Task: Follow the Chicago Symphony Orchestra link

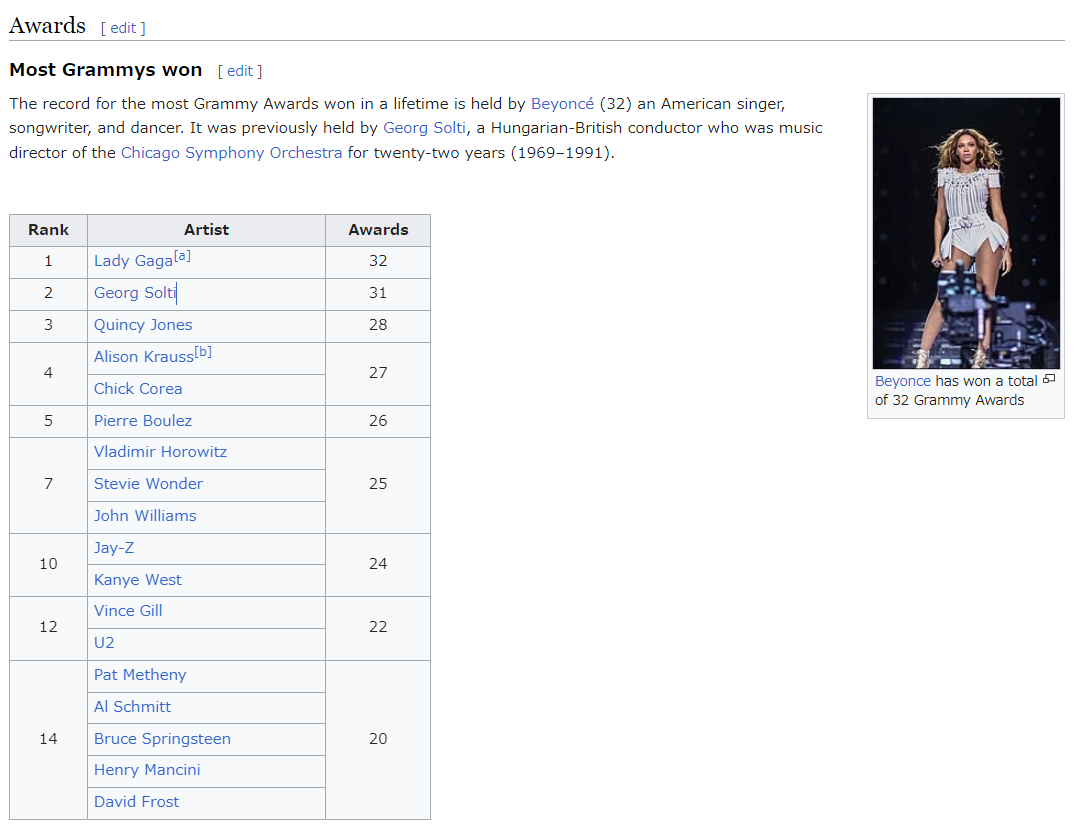Action: pos(231,153)
